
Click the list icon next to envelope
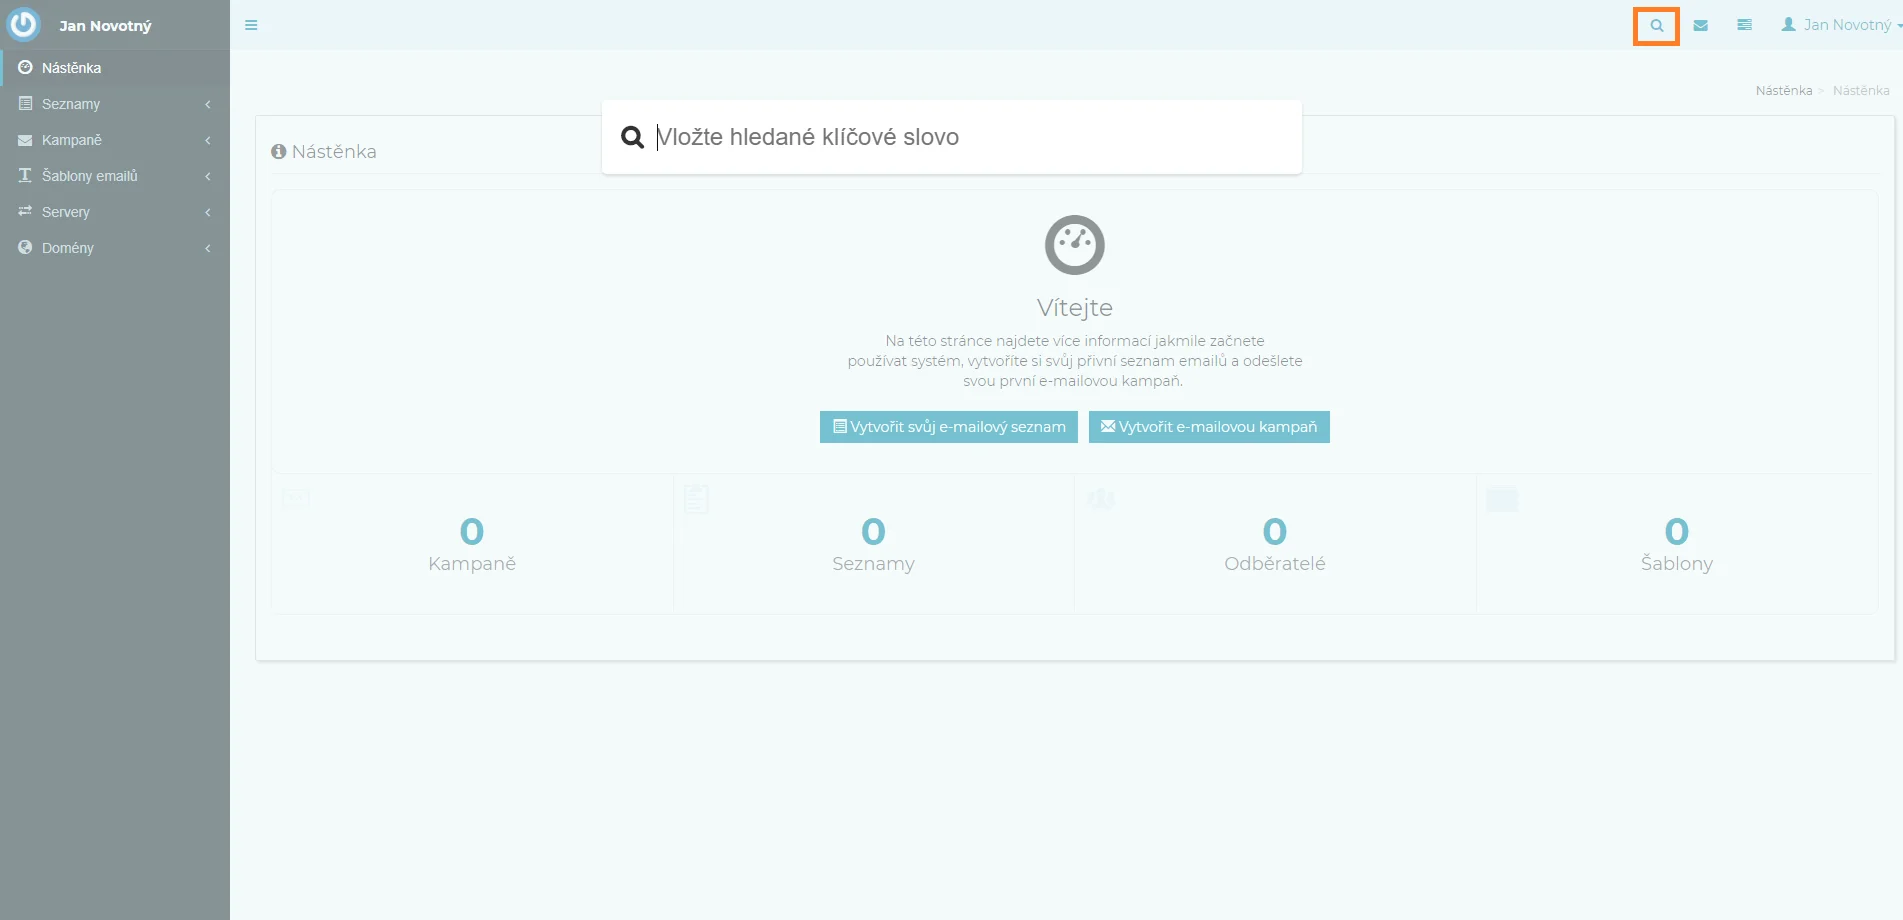point(1744,26)
